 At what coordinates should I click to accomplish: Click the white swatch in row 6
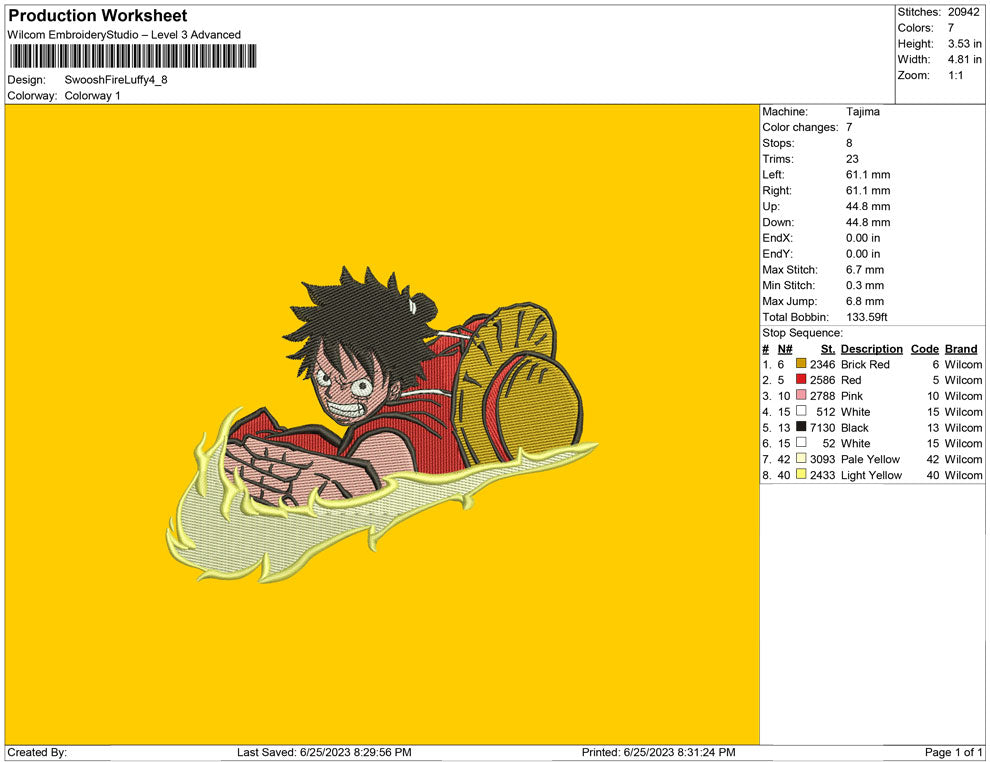801,443
